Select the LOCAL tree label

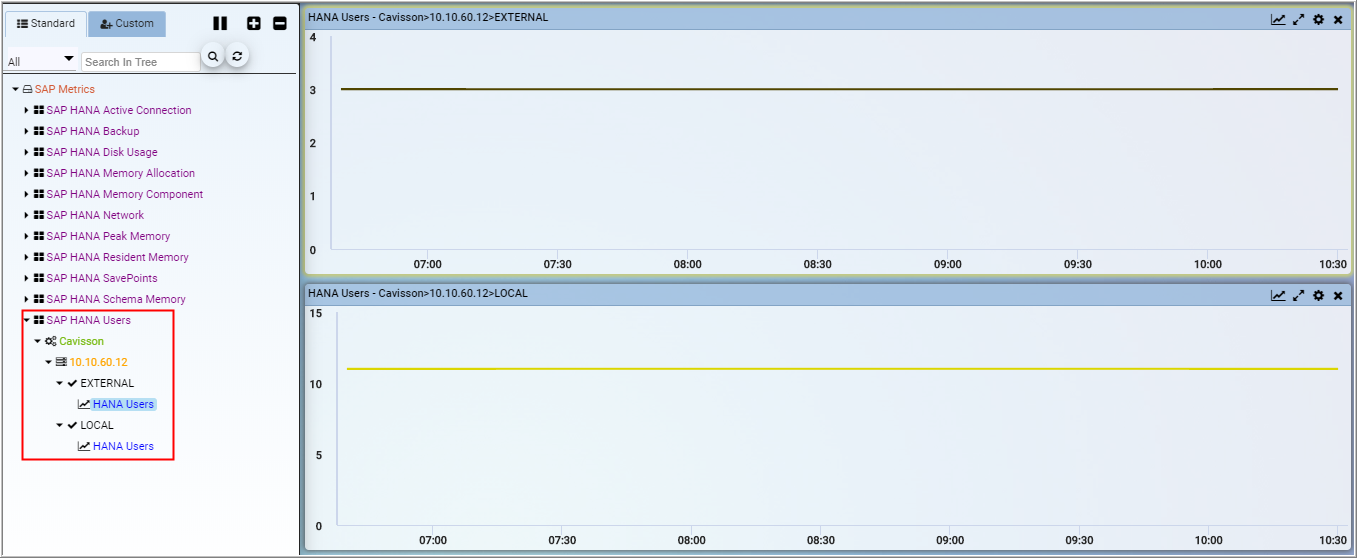pos(97,426)
